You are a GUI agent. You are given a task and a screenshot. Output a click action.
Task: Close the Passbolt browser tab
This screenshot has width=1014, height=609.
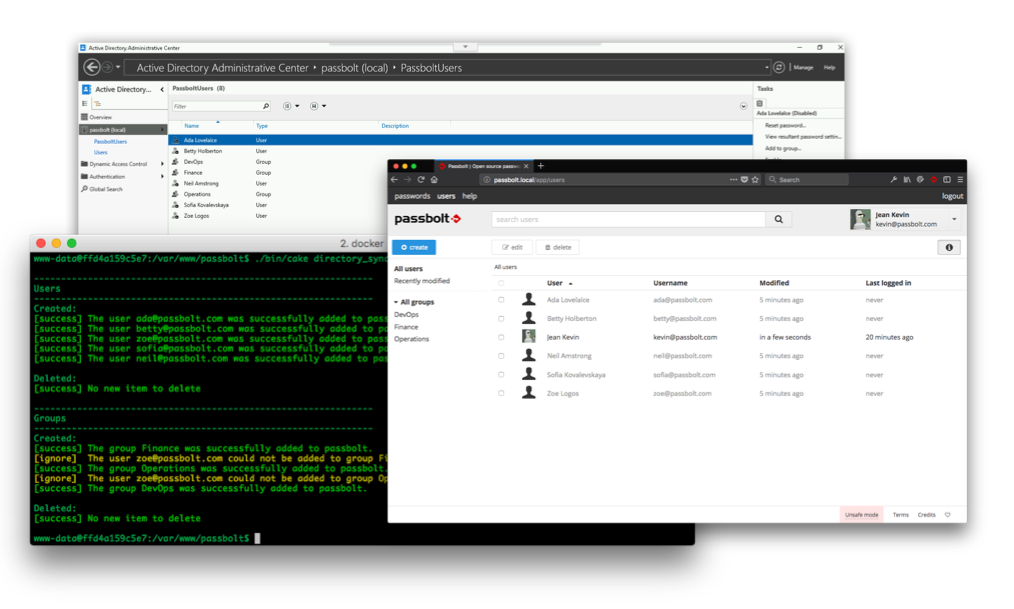tap(526, 166)
